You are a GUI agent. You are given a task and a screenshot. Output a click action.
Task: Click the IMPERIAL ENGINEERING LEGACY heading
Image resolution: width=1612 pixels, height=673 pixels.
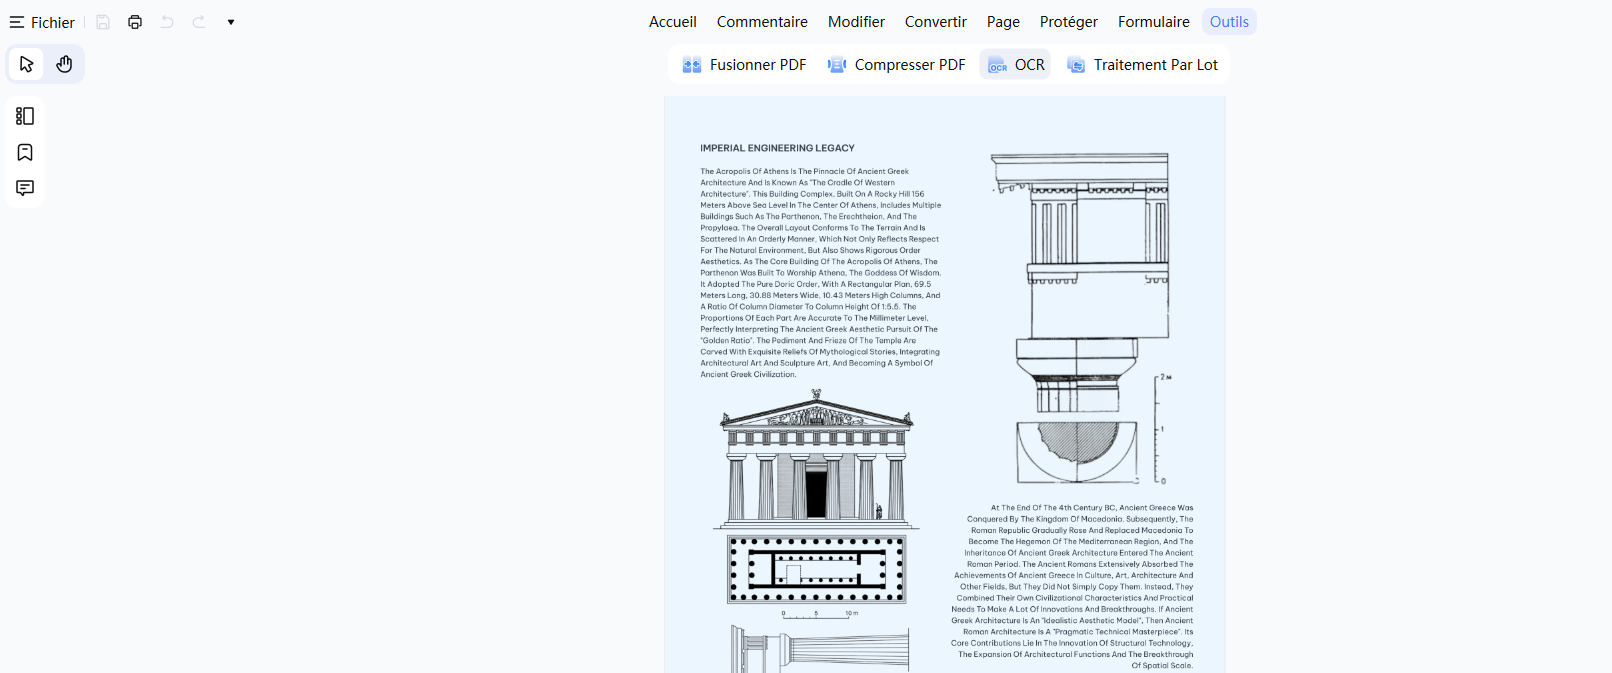[777, 148]
